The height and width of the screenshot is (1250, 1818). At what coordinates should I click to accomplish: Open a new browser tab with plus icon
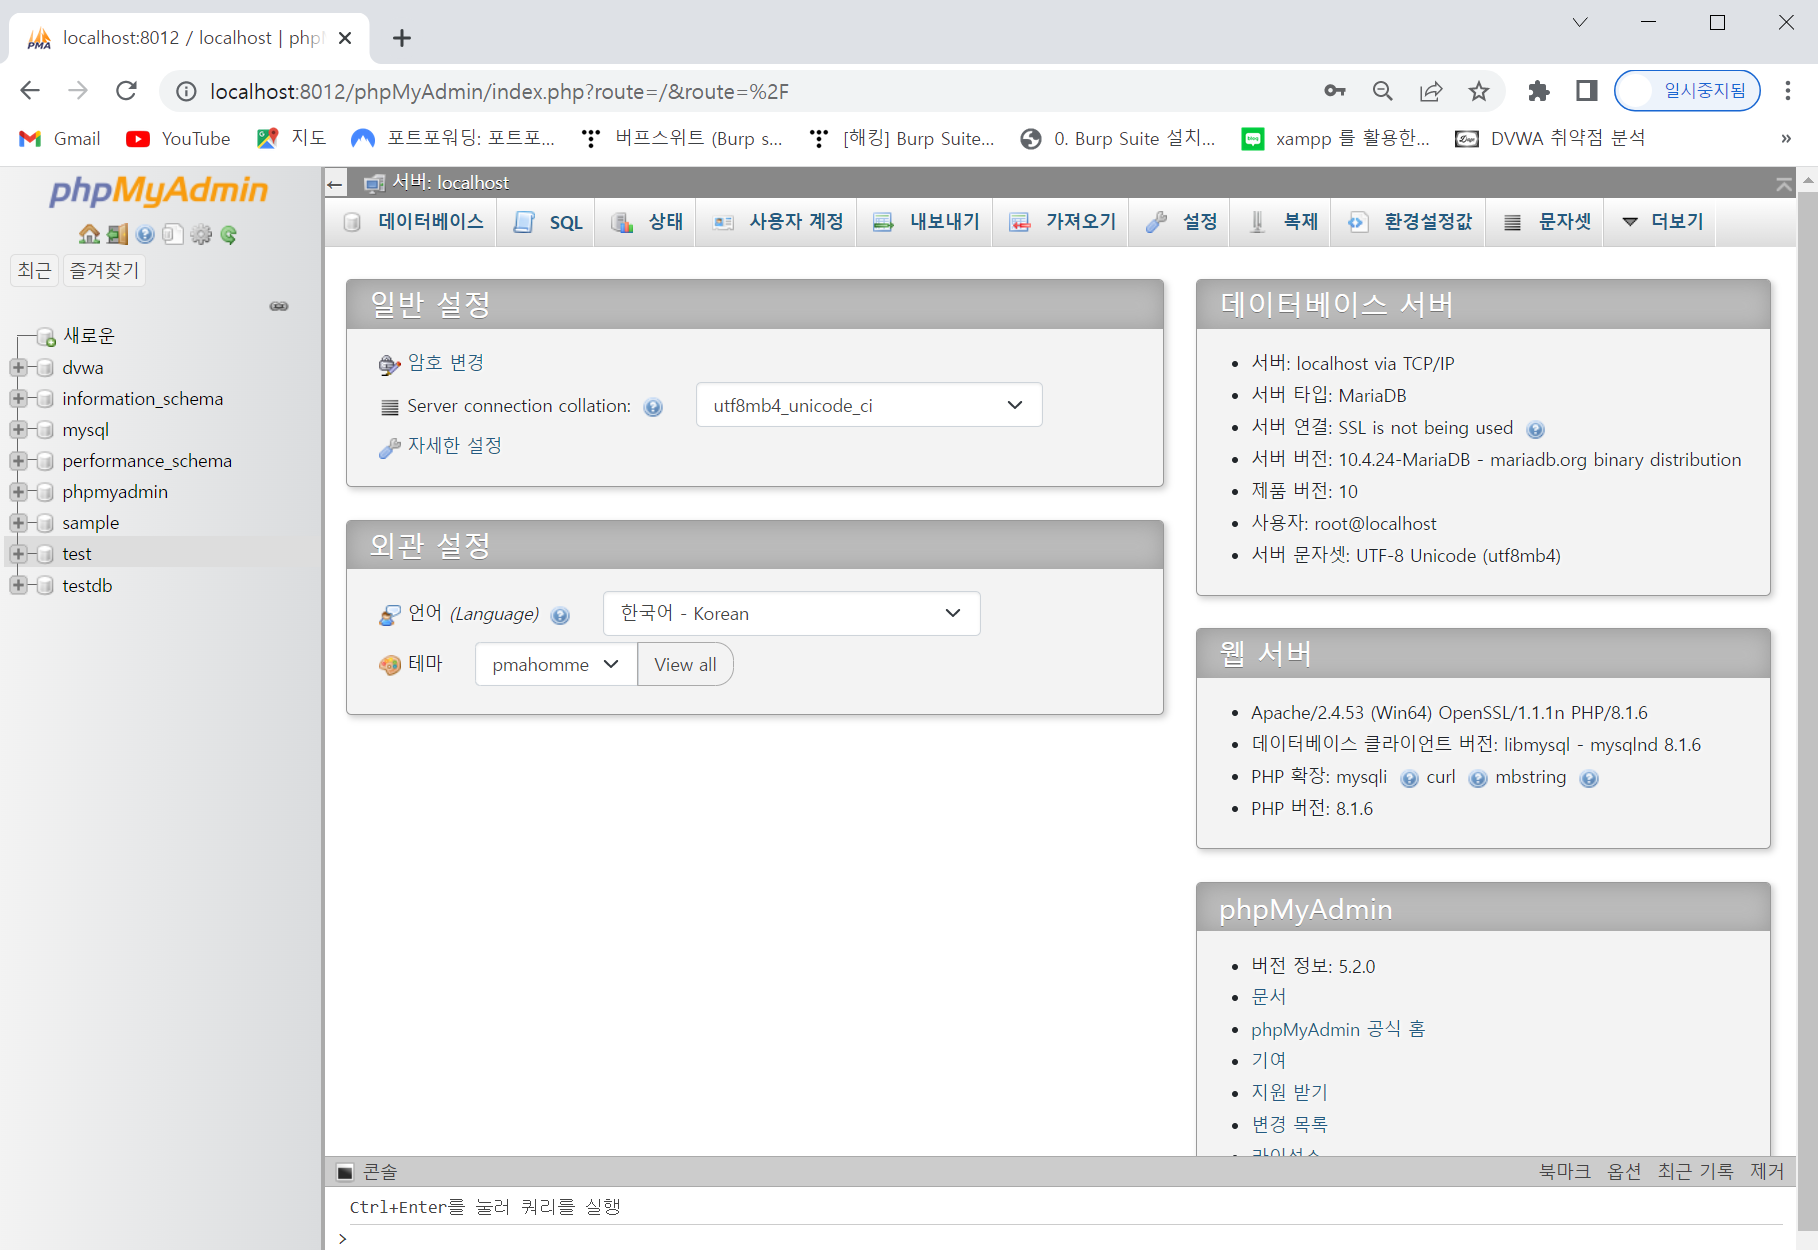click(402, 38)
